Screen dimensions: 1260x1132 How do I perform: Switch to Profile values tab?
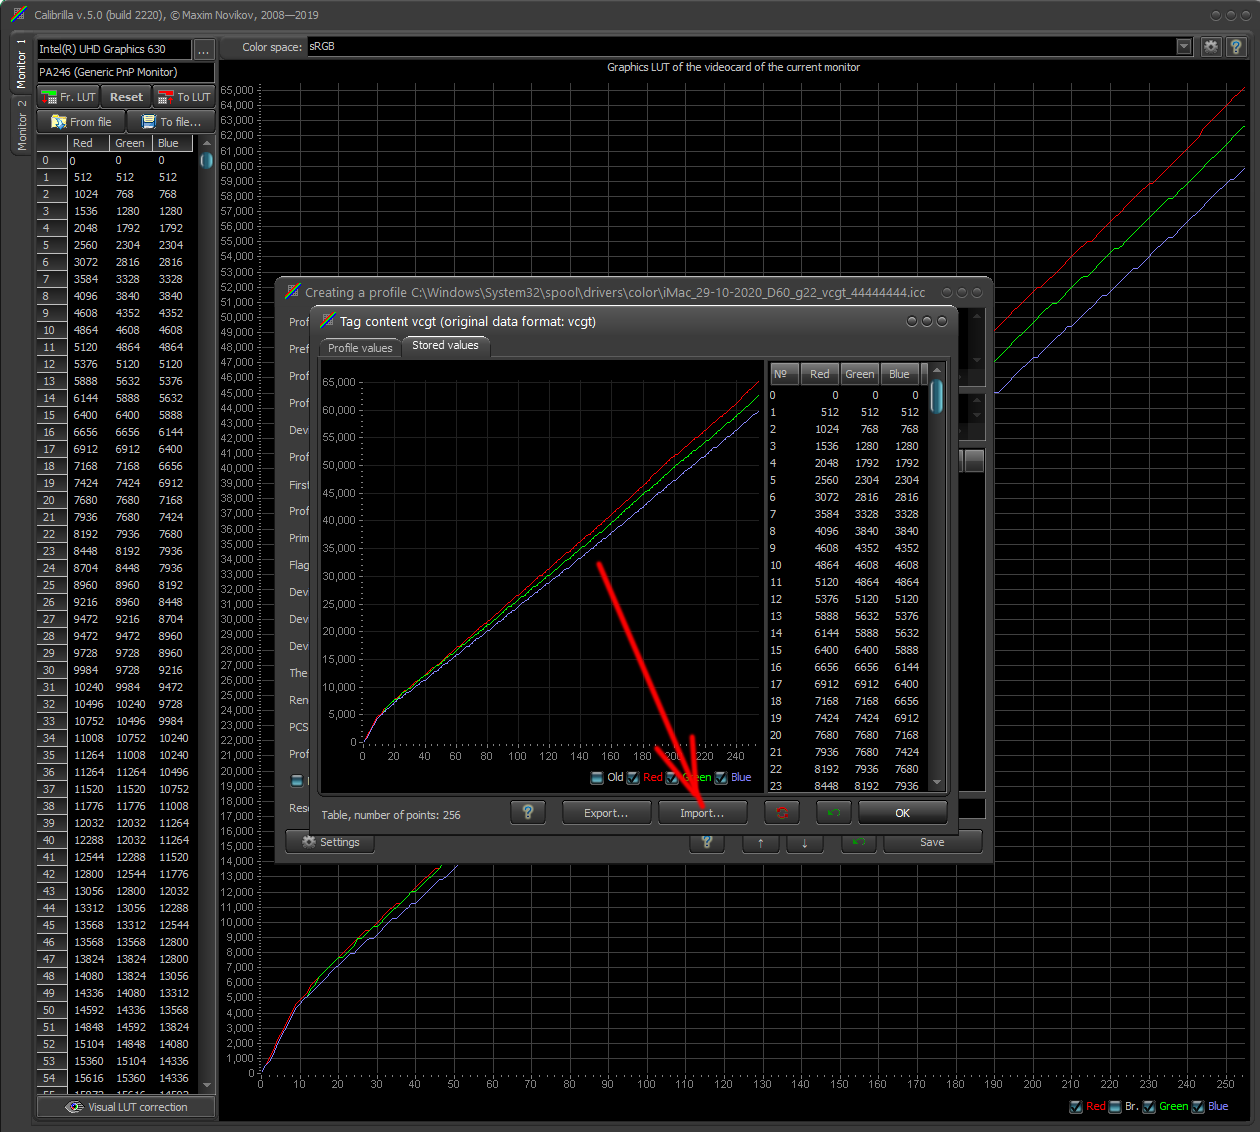coord(360,348)
